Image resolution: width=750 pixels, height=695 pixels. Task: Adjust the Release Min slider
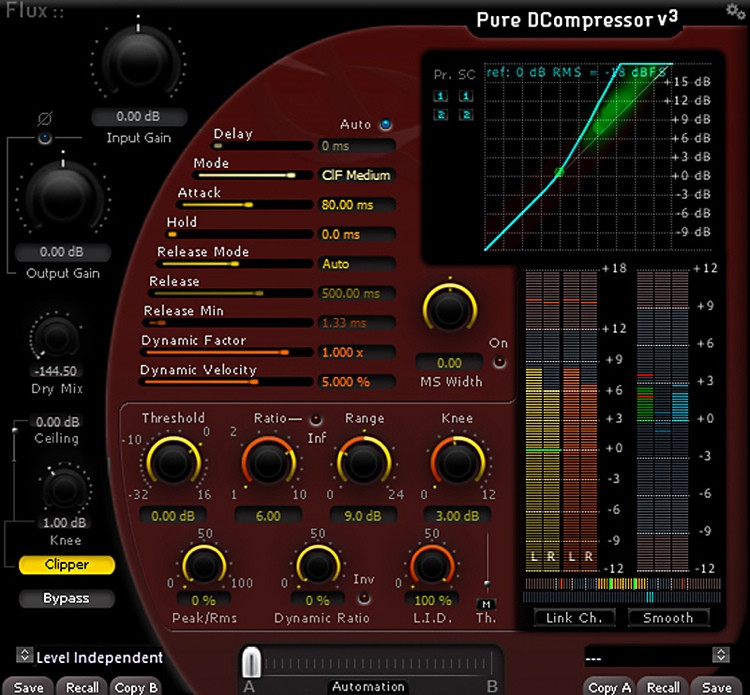pos(229,323)
